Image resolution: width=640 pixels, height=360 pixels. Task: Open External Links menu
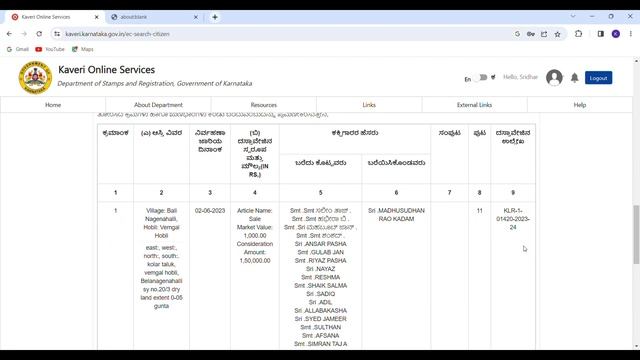pos(474,105)
